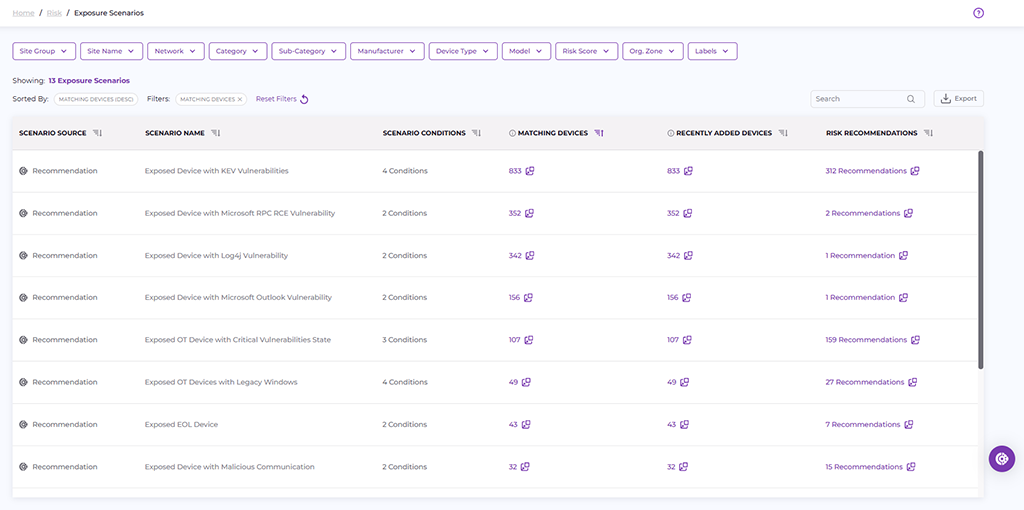
Task: Open the icon next to 2 Recommendations
Action: (908, 214)
